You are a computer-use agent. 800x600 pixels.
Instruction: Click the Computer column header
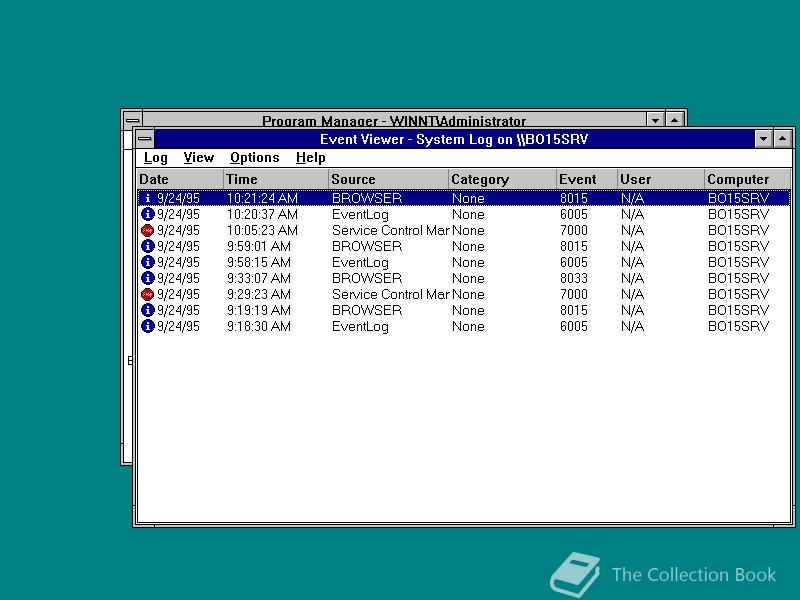pyautogui.click(x=748, y=179)
